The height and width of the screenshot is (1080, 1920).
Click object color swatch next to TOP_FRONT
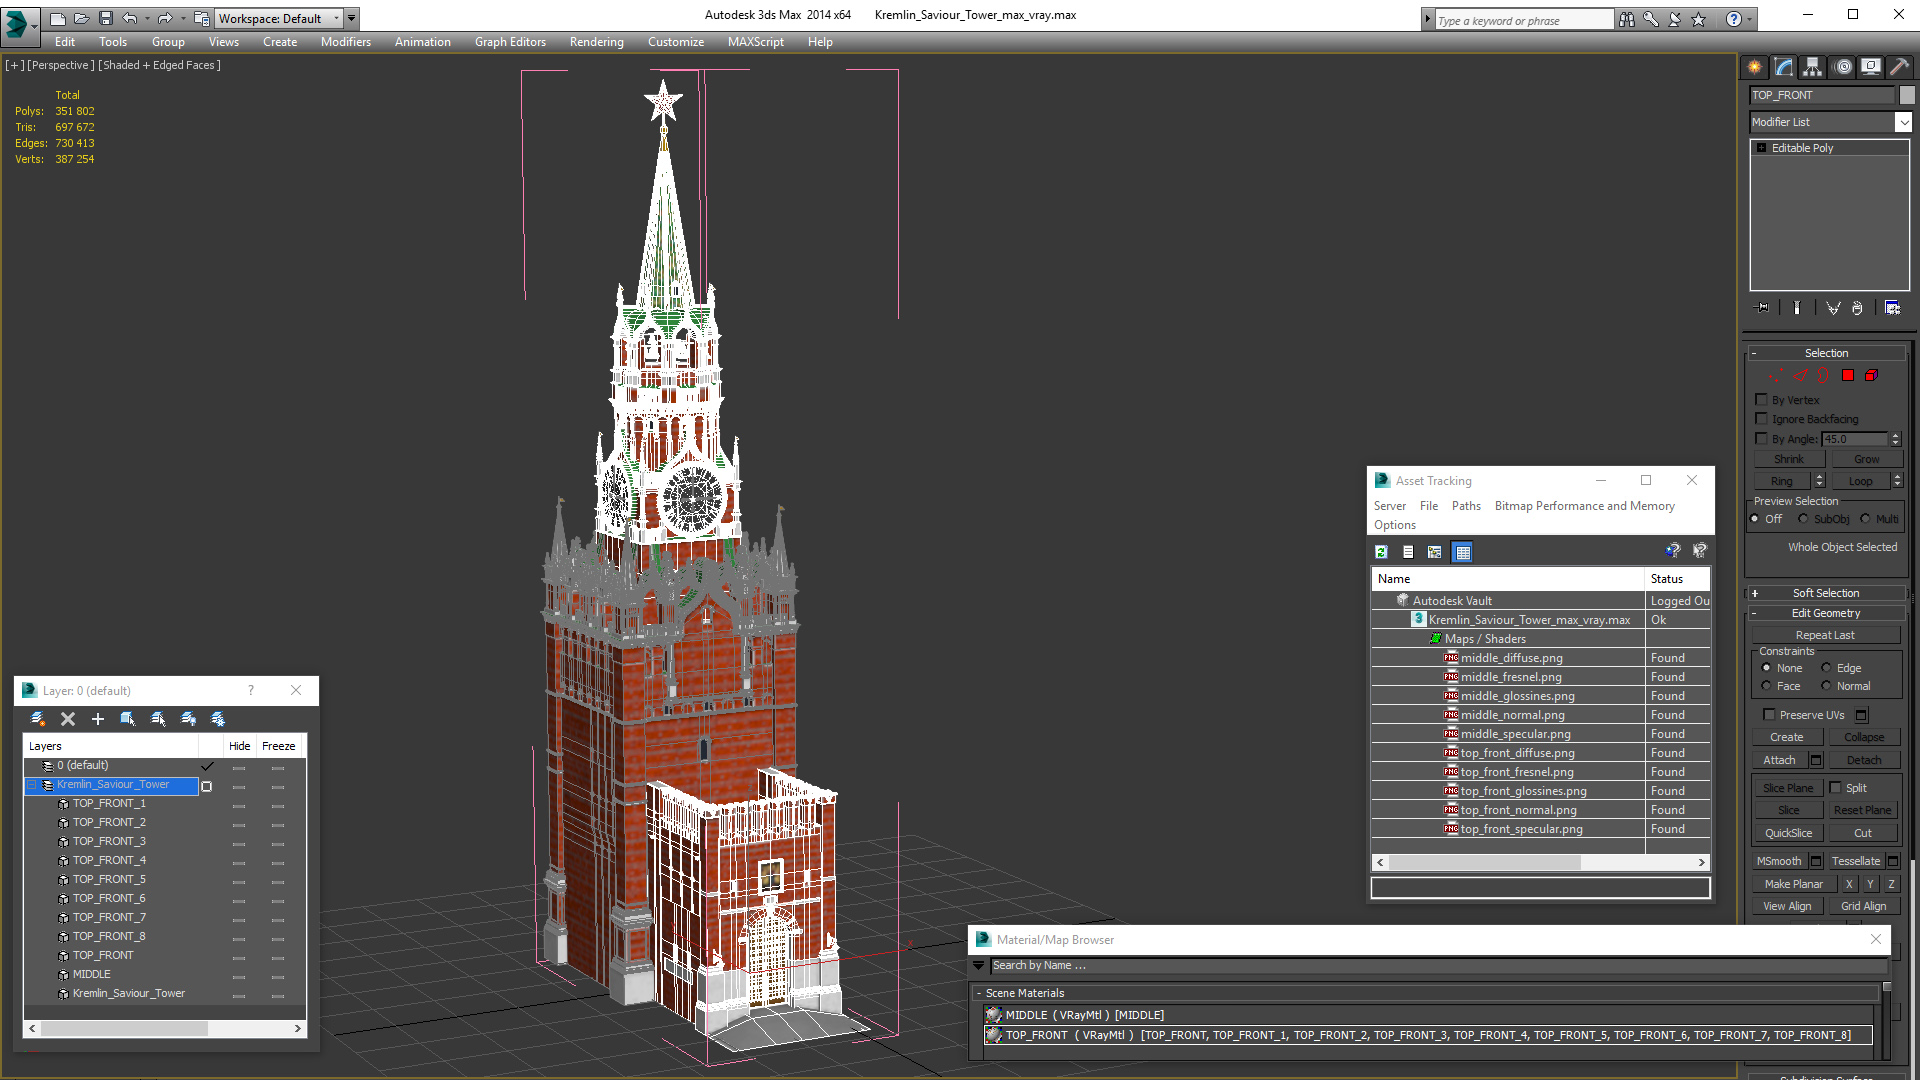pos(1907,95)
